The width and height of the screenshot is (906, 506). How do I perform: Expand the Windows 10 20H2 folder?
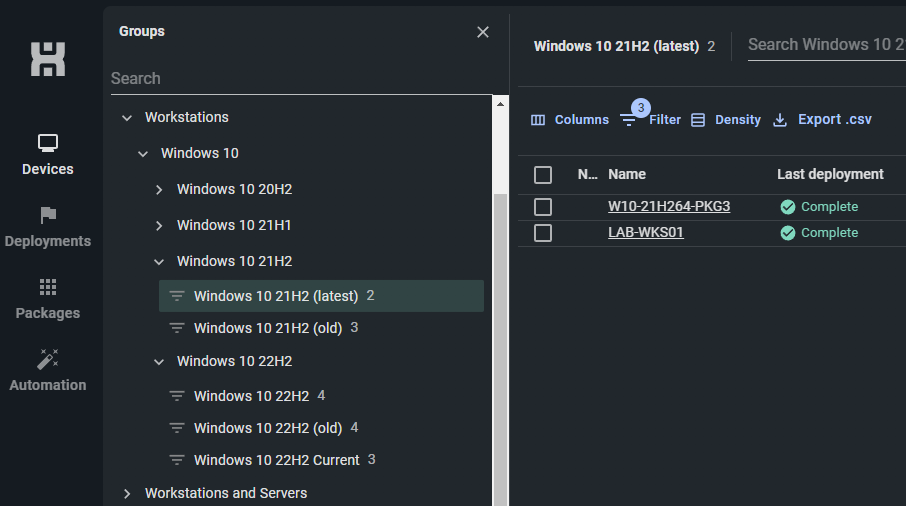[x=159, y=189]
